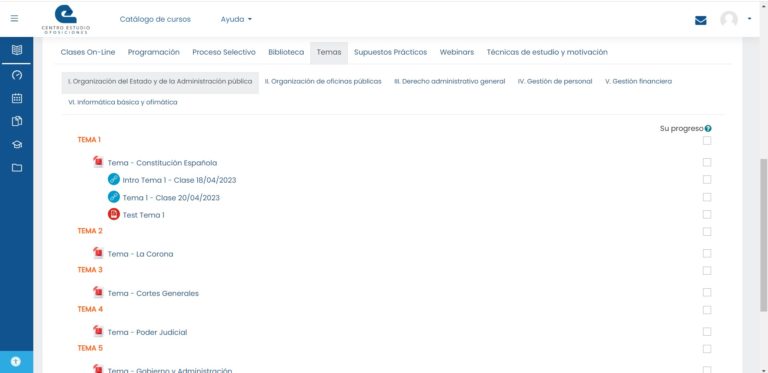This screenshot has height=373, width=768.
Task: Open the hamburger menu icon
Action: click(14, 19)
